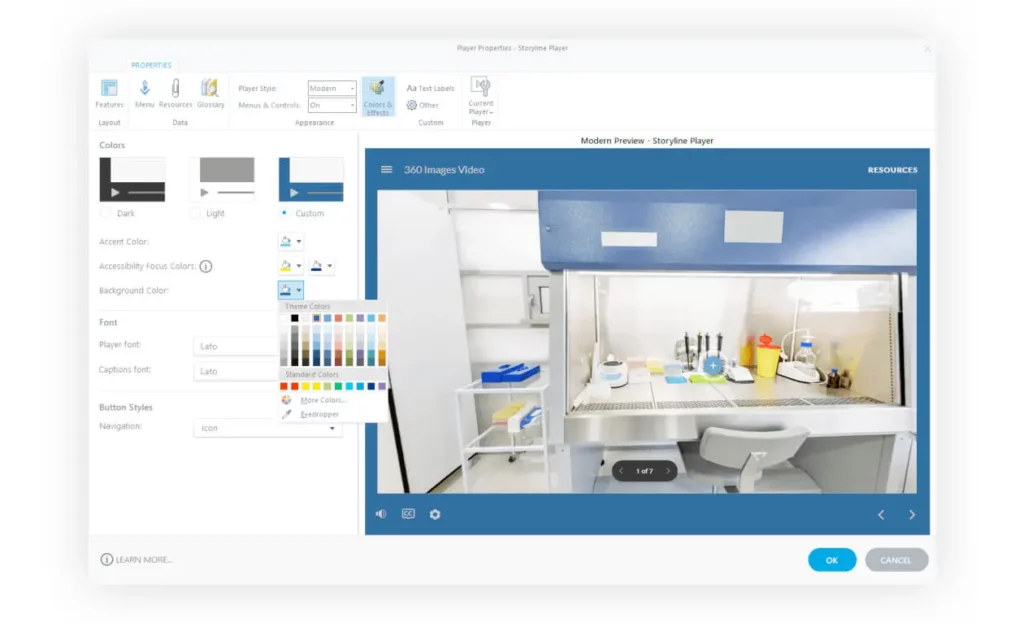Toggle the closed captions icon
This screenshot has width=1024, height=623.
point(408,514)
